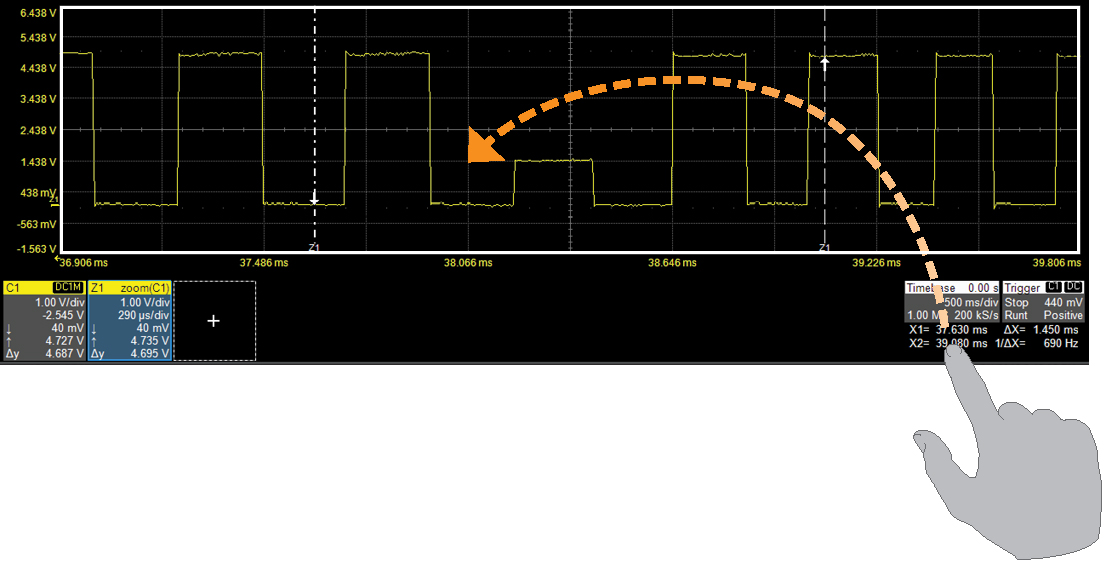Open the 200 kS/s sample rate setting
1120x580 pixels.
(975, 315)
